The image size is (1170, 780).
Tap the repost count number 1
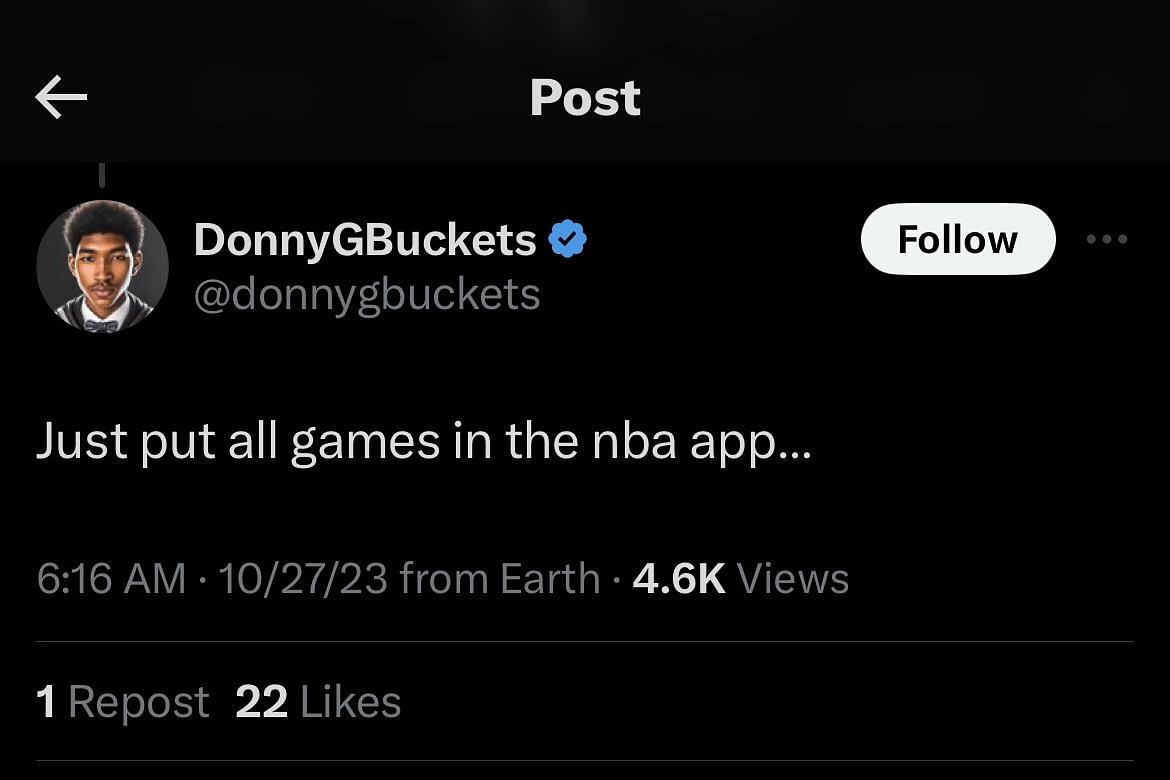pos(46,702)
